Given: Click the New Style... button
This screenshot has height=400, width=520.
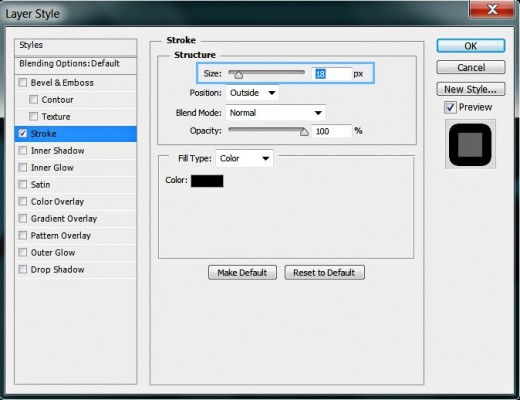Looking at the screenshot, I should pos(471,89).
